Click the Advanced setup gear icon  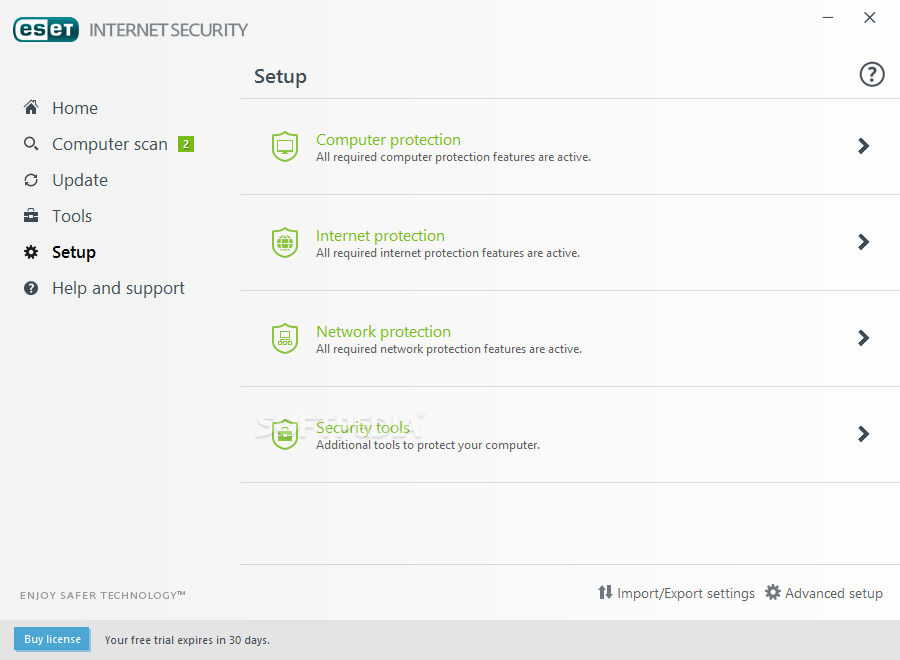pos(773,592)
